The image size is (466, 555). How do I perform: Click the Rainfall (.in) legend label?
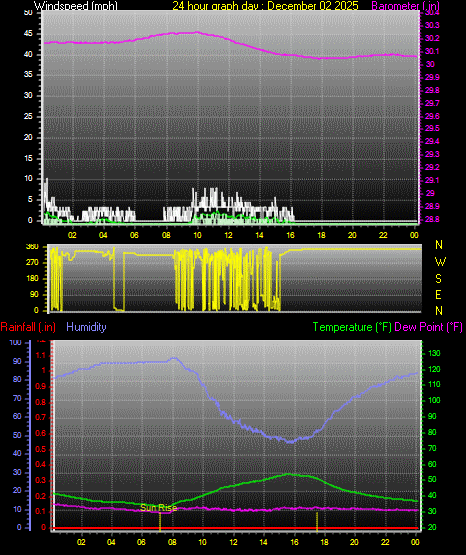pos(28,327)
